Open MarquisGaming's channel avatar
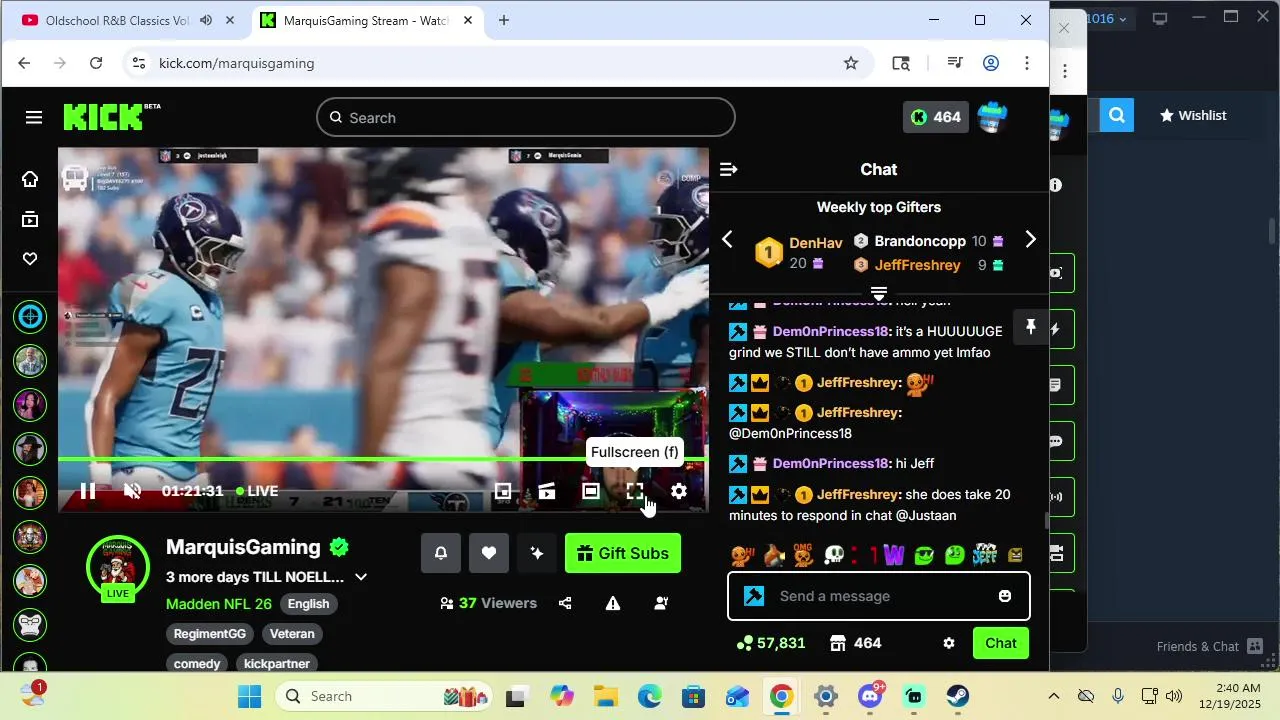Viewport: 1280px width, 720px height. pos(118,566)
